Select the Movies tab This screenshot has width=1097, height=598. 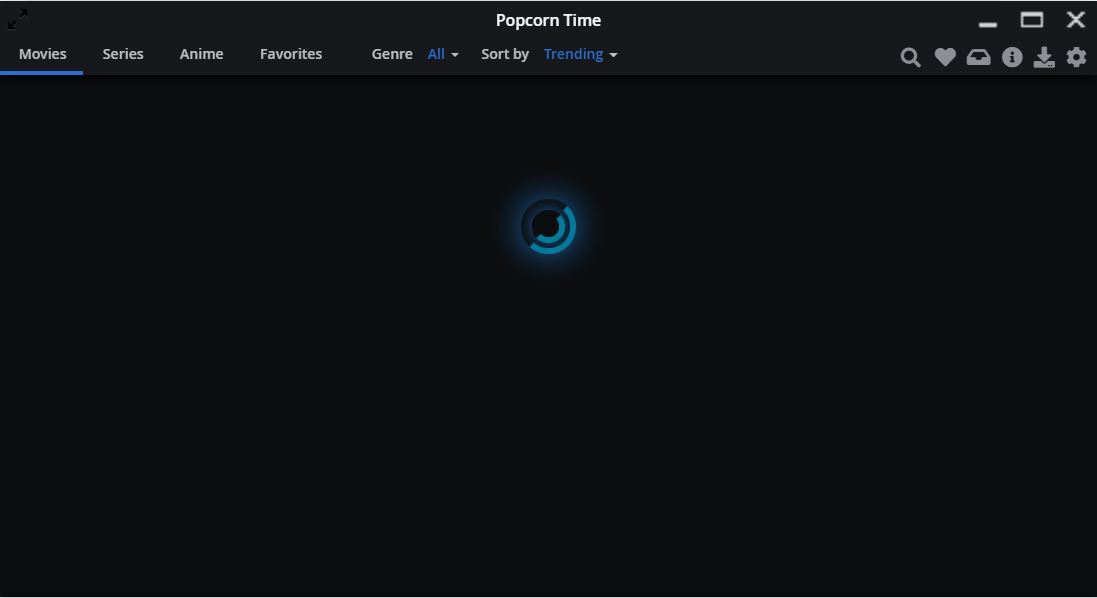(42, 54)
